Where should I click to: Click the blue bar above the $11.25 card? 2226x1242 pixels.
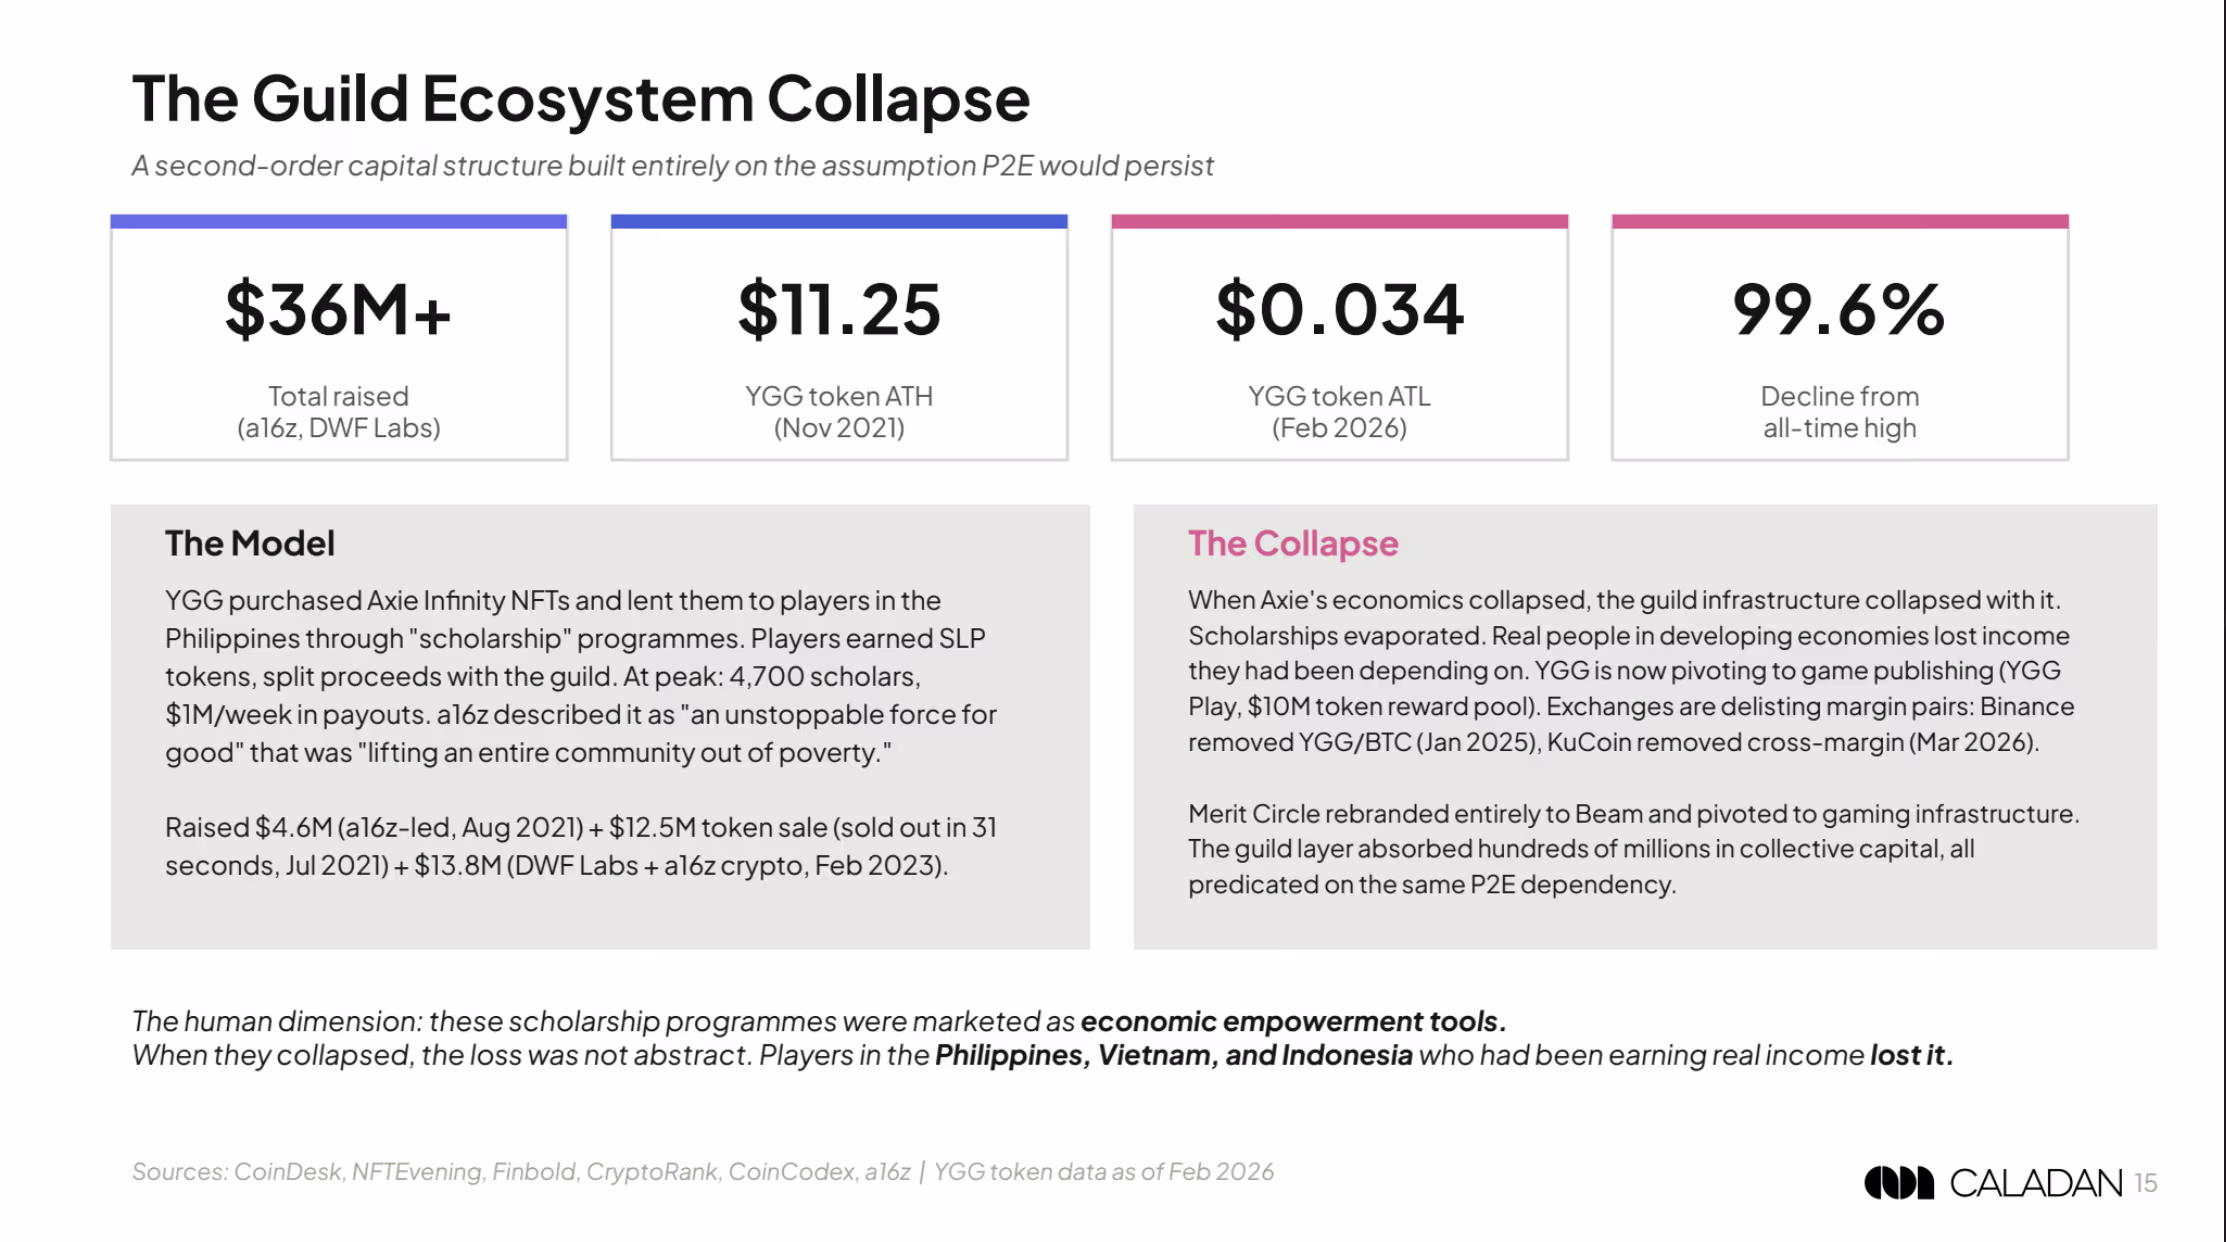click(x=839, y=221)
